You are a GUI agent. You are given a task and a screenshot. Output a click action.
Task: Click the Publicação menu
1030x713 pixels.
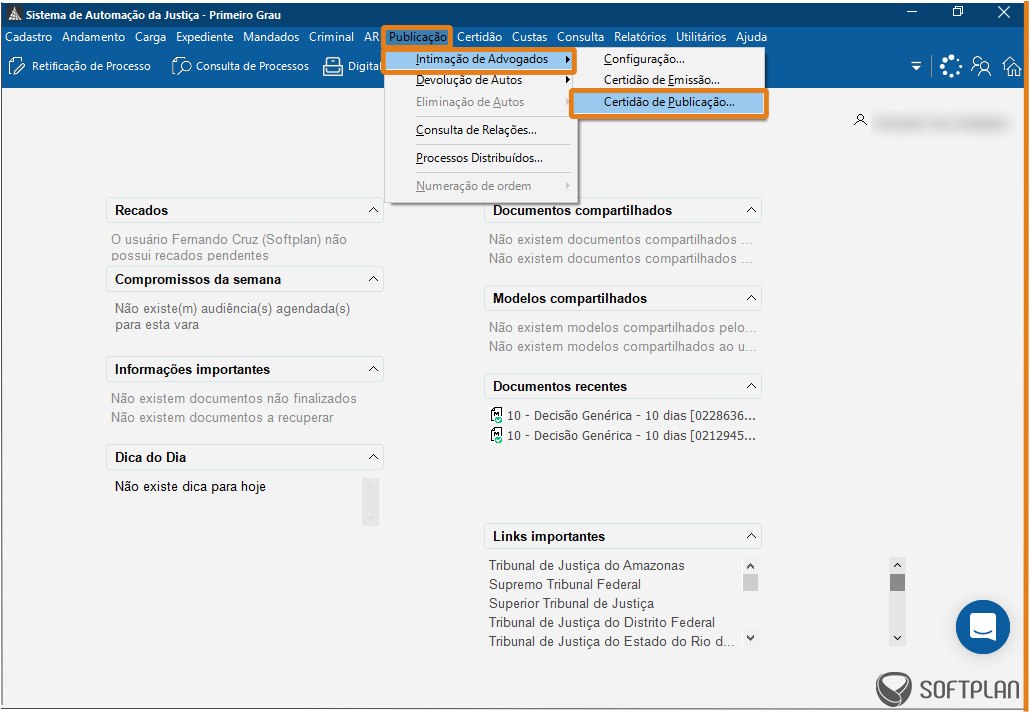[x=418, y=37]
